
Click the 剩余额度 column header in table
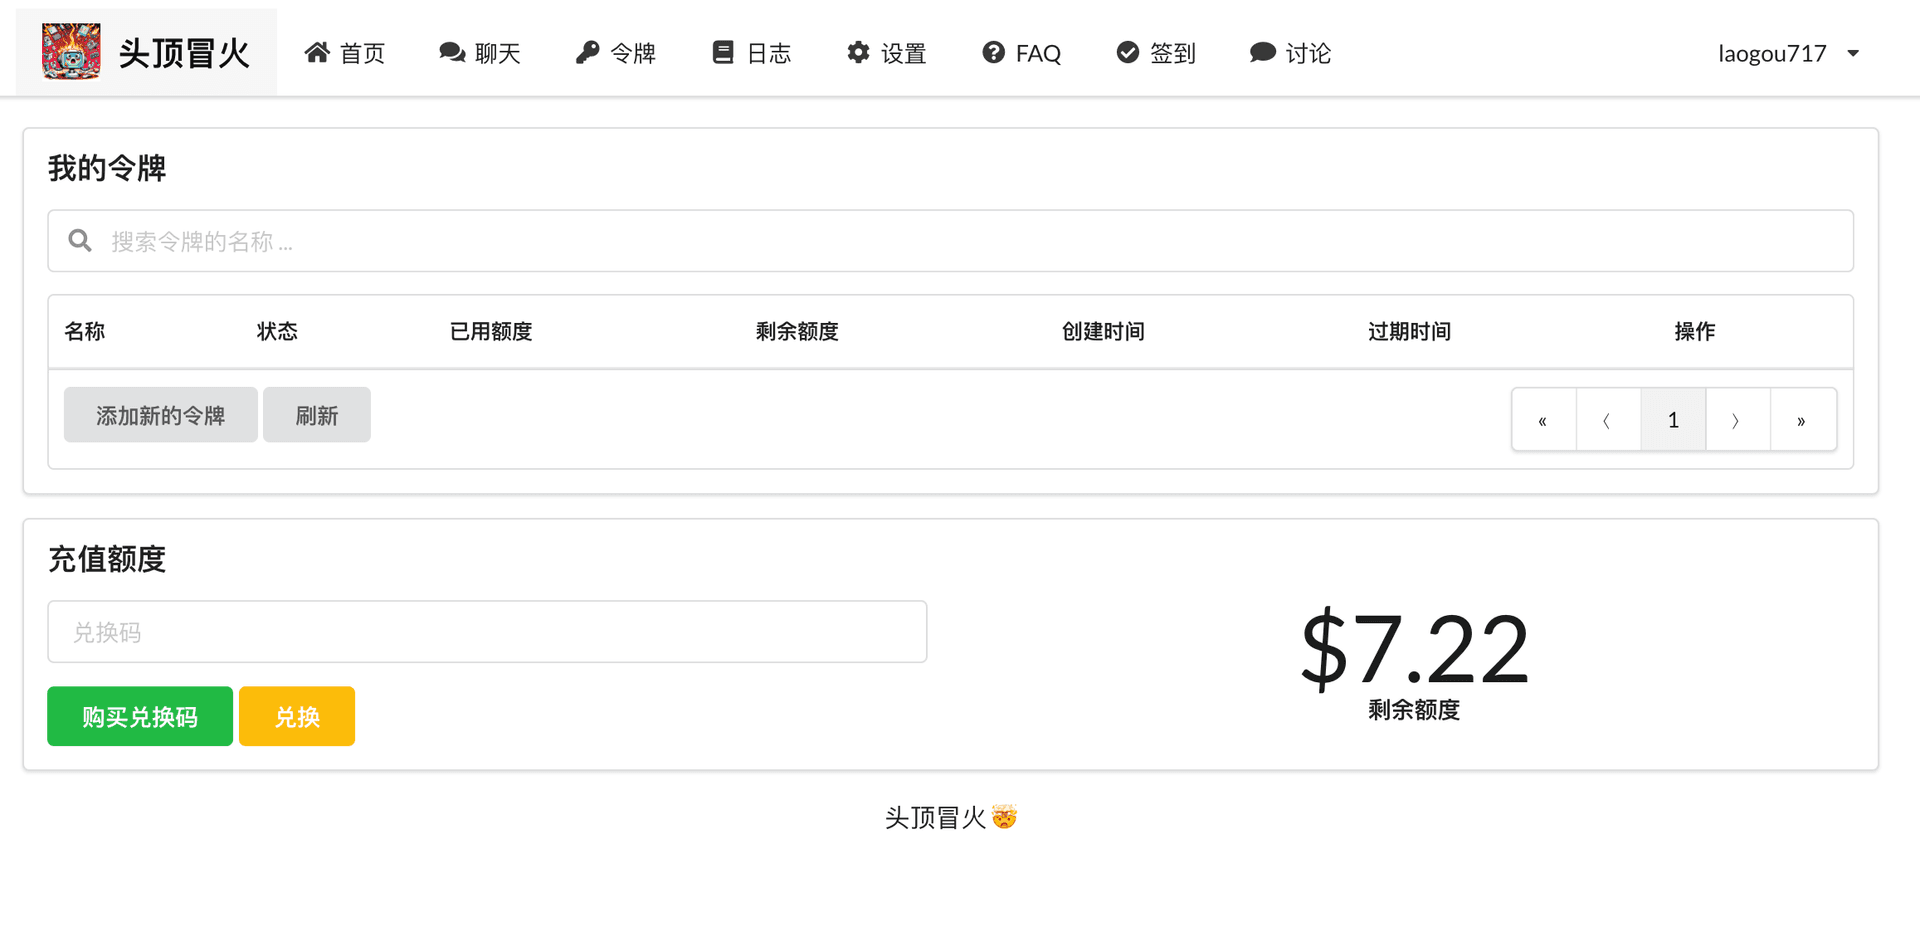coord(797,331)
